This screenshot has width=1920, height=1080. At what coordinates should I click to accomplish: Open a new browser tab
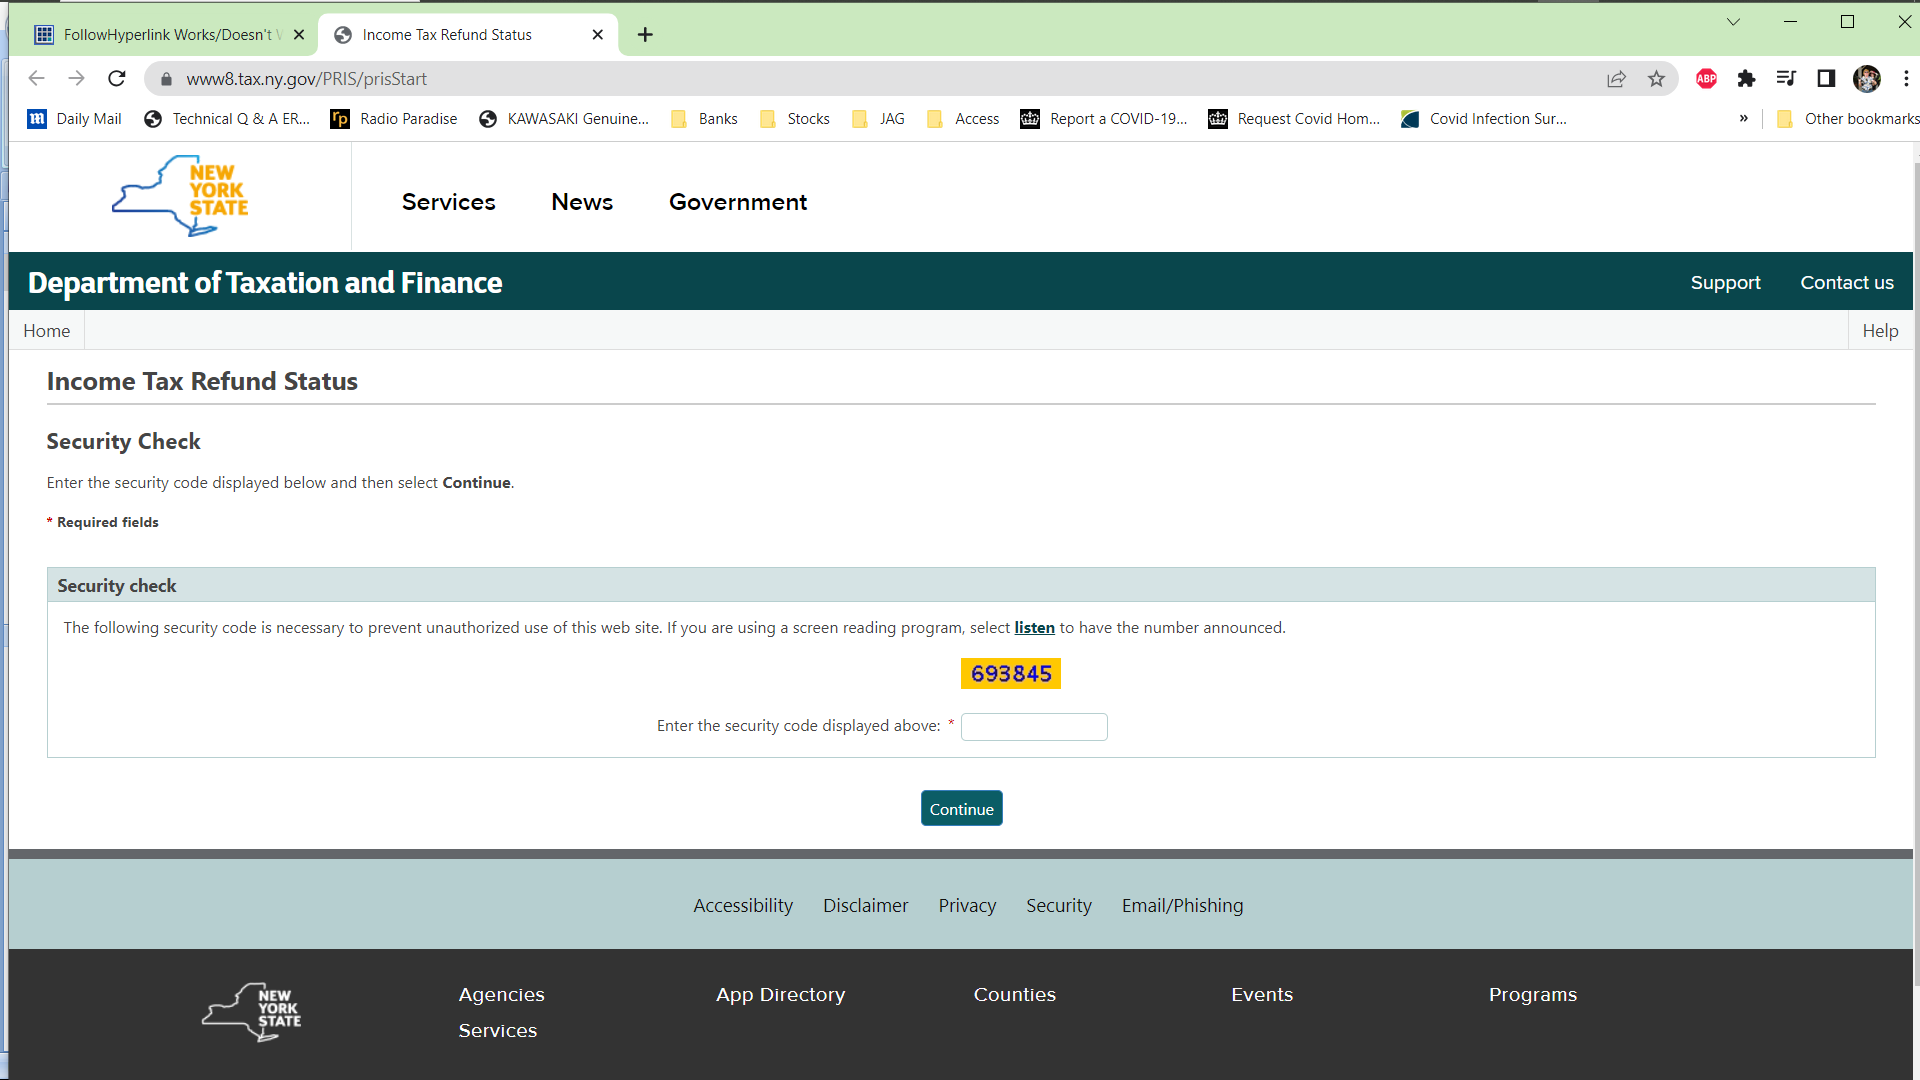[x=645, y=35]
